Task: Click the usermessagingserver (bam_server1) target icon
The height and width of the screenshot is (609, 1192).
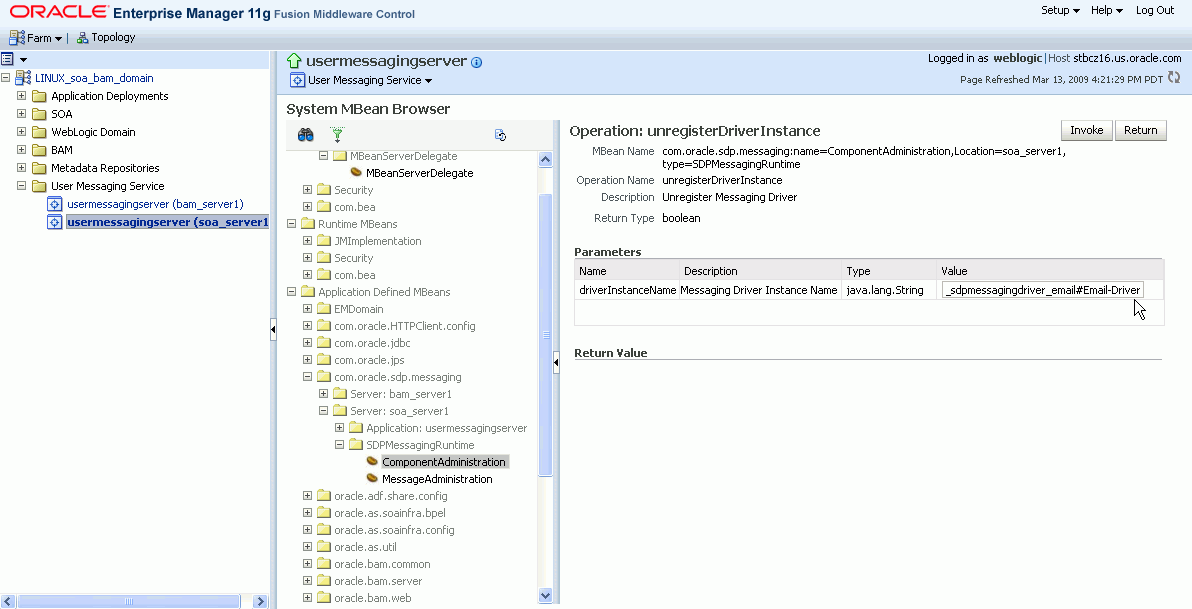Action: [54, 204]
